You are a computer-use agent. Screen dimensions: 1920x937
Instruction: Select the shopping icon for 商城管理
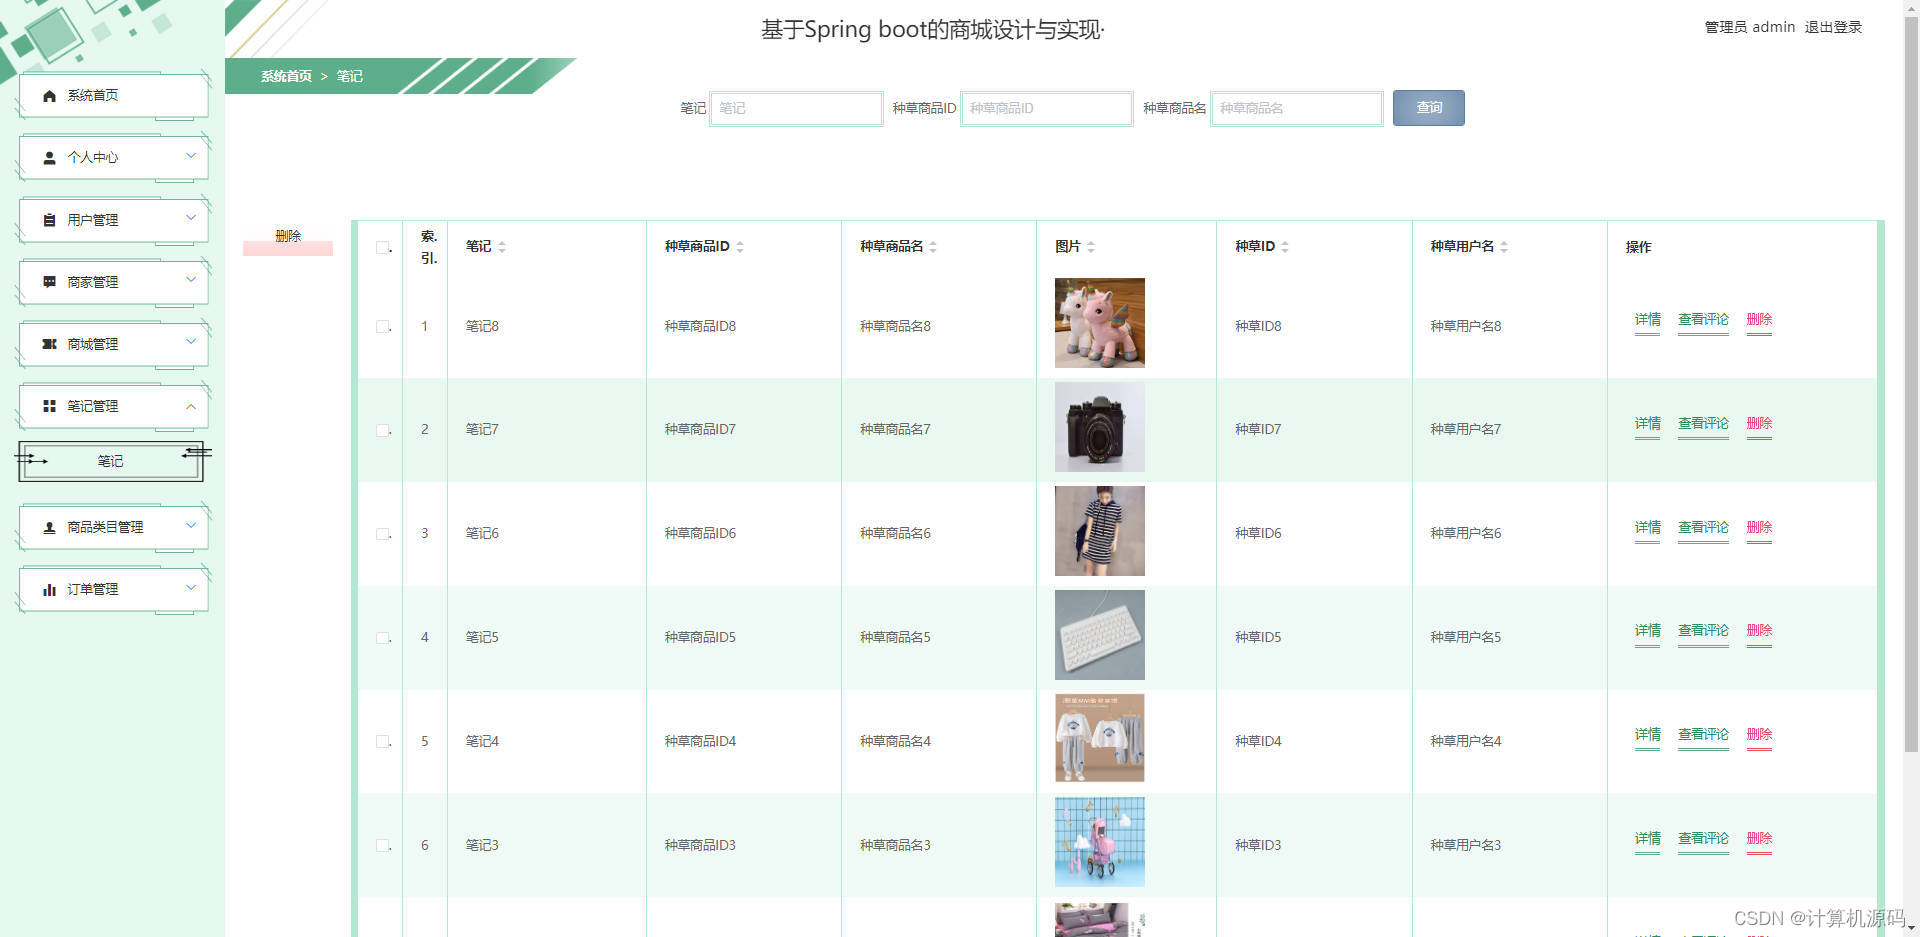tap(49, 343)
